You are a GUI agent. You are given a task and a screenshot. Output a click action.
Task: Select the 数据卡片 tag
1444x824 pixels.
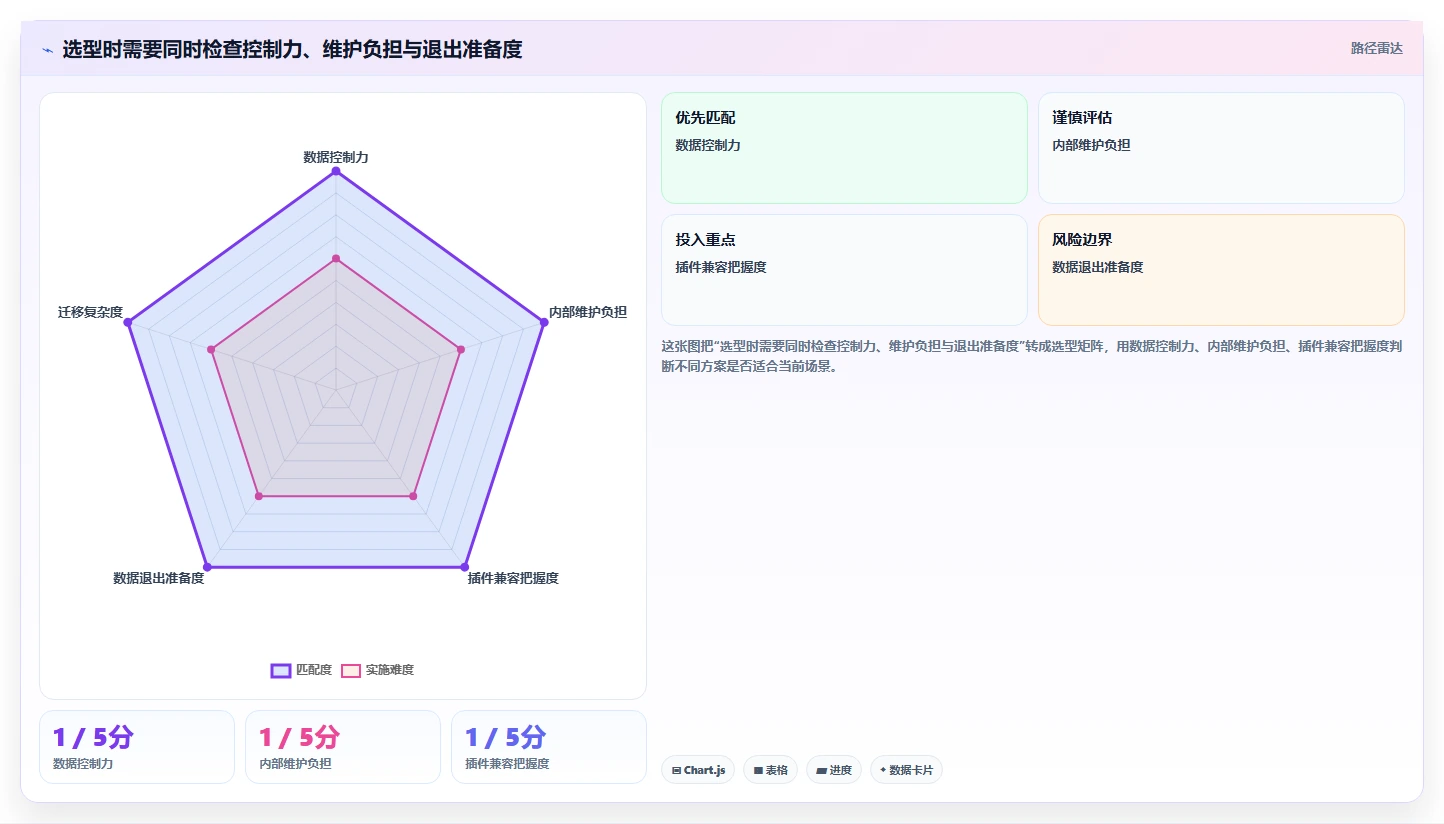tap(906, 770)
